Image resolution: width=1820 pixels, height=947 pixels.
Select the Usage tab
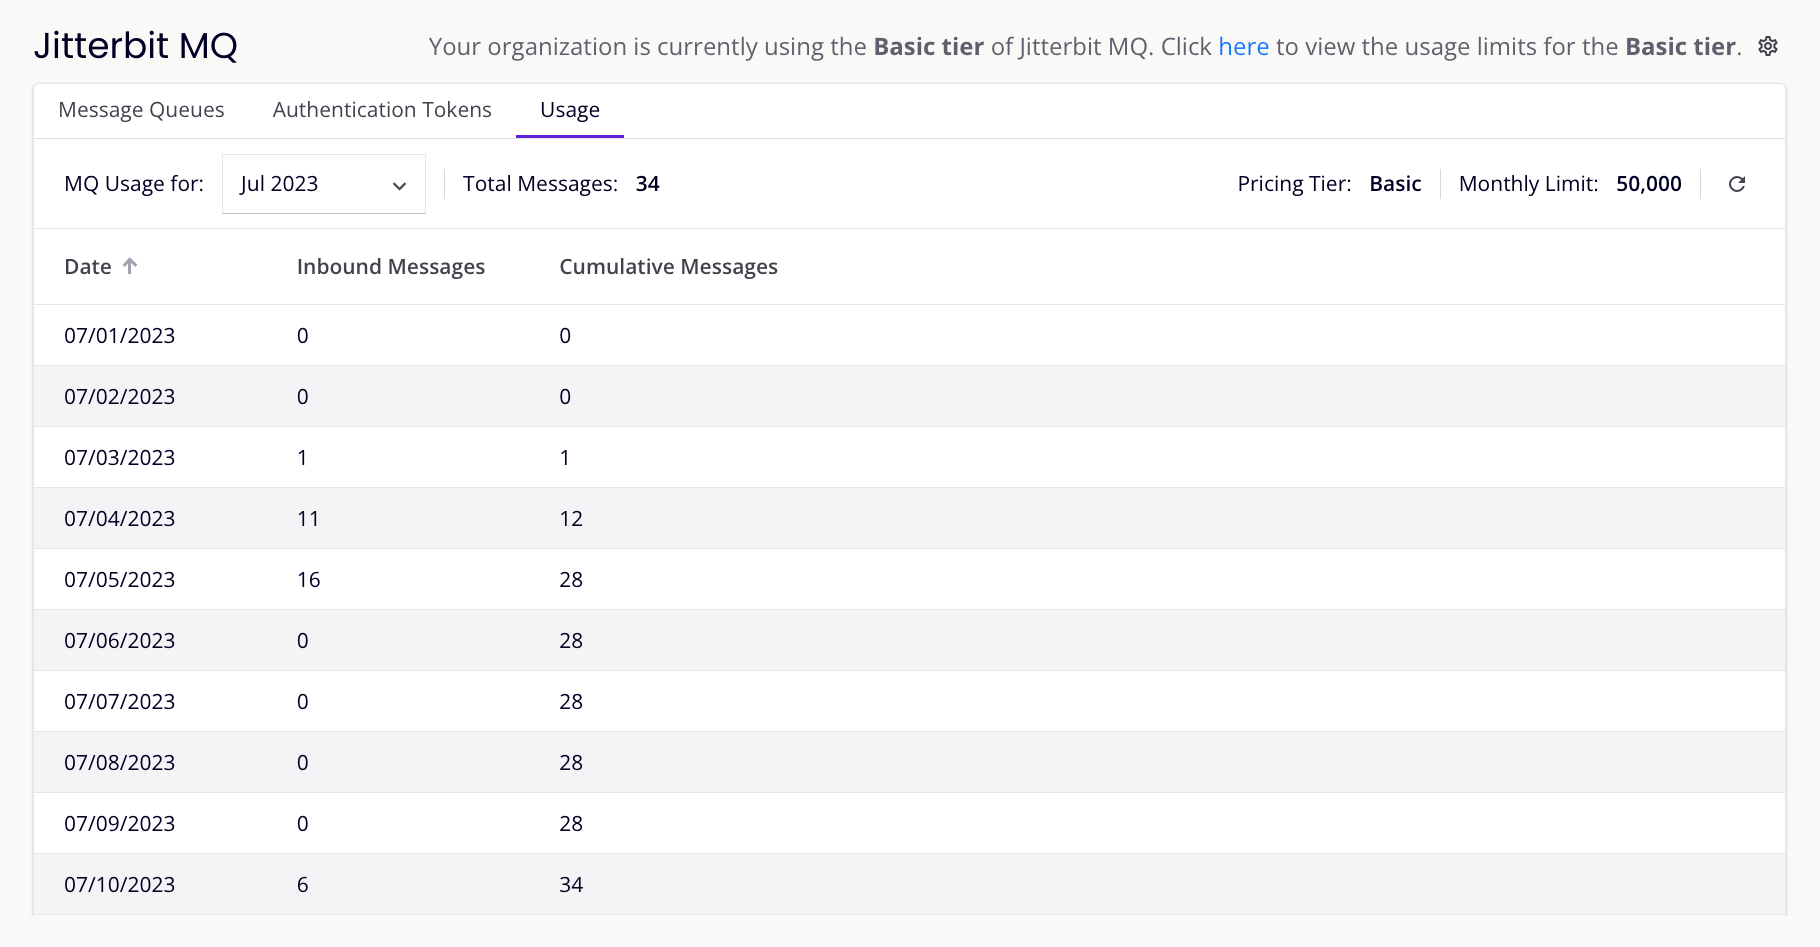tap(570, 110)
